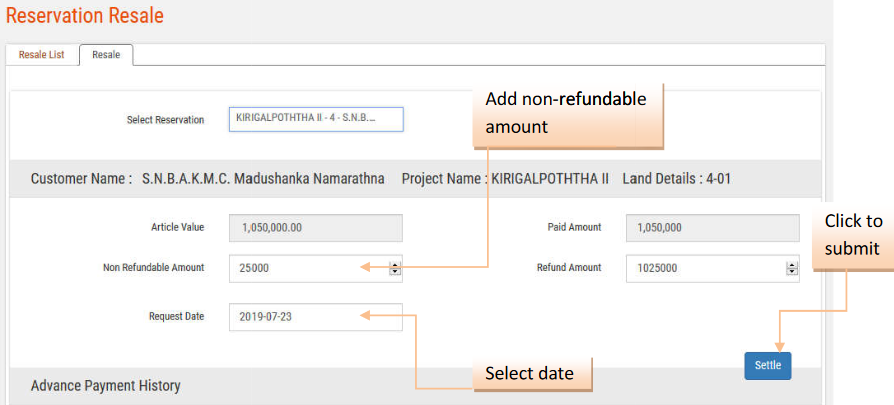Increase Refund Amount with up arrow
This screenshot has height=405, width=894.
[x=792, y=264]
